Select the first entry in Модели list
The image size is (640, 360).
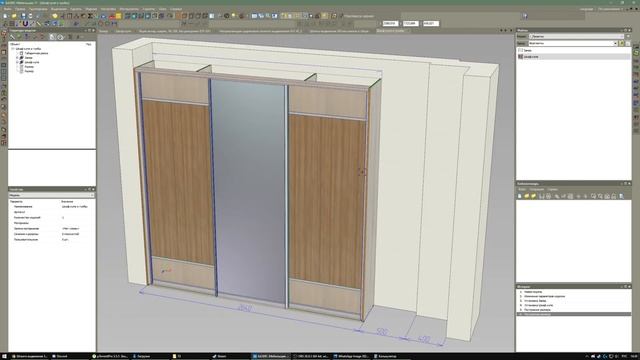[x=573, y=50]
